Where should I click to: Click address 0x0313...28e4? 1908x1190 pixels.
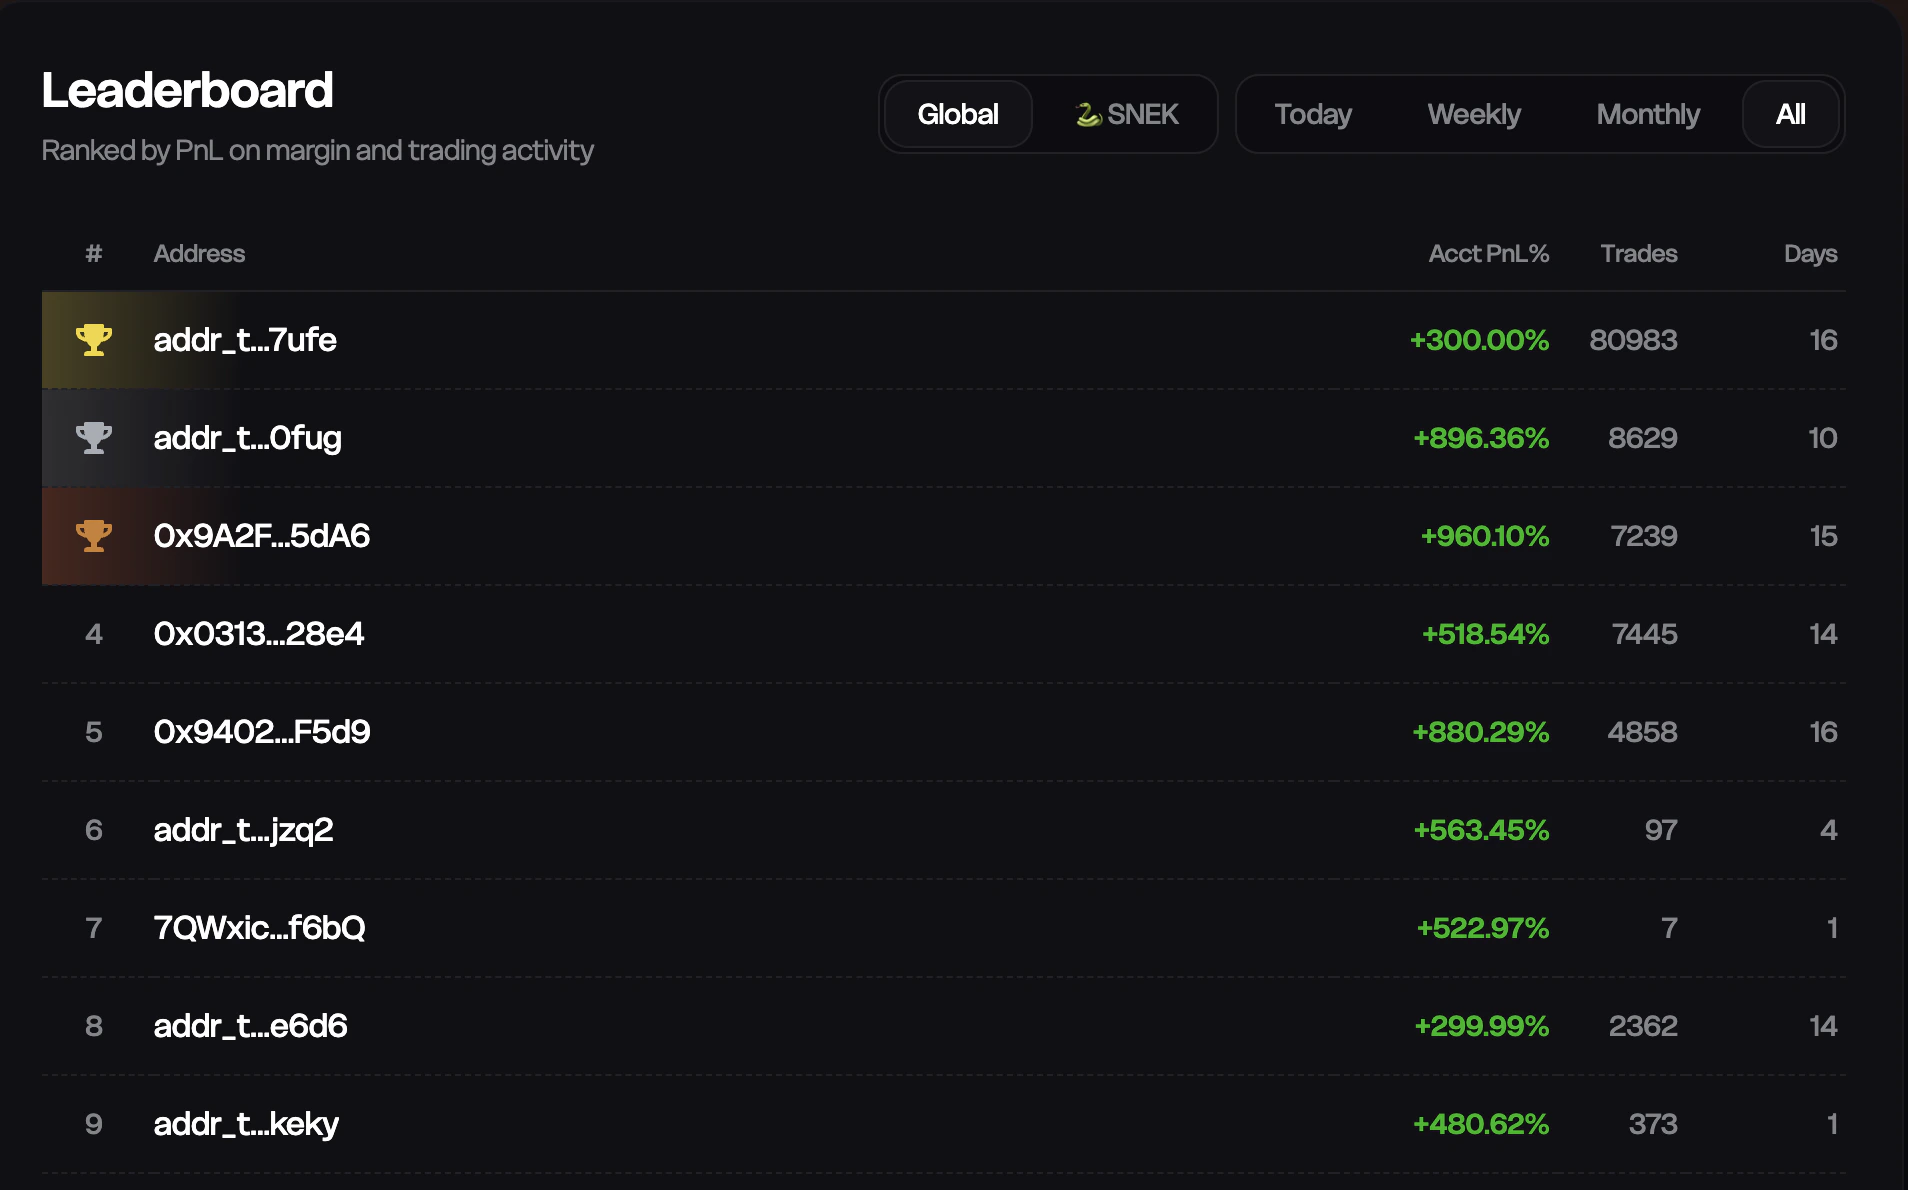[x=259, y=634]
